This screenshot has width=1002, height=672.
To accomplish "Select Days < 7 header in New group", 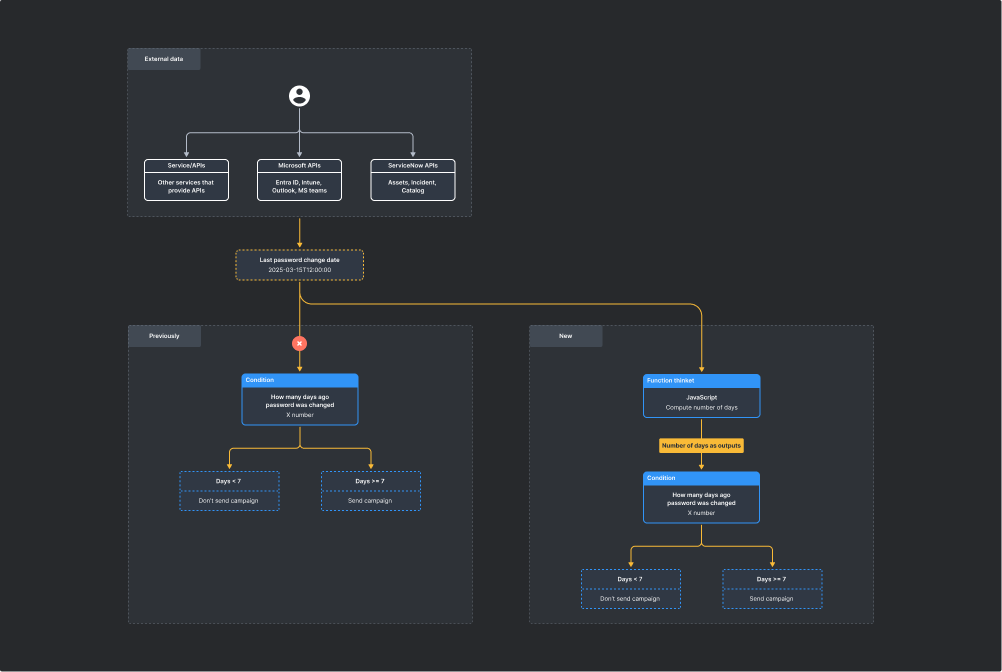I will pos(631,579).
